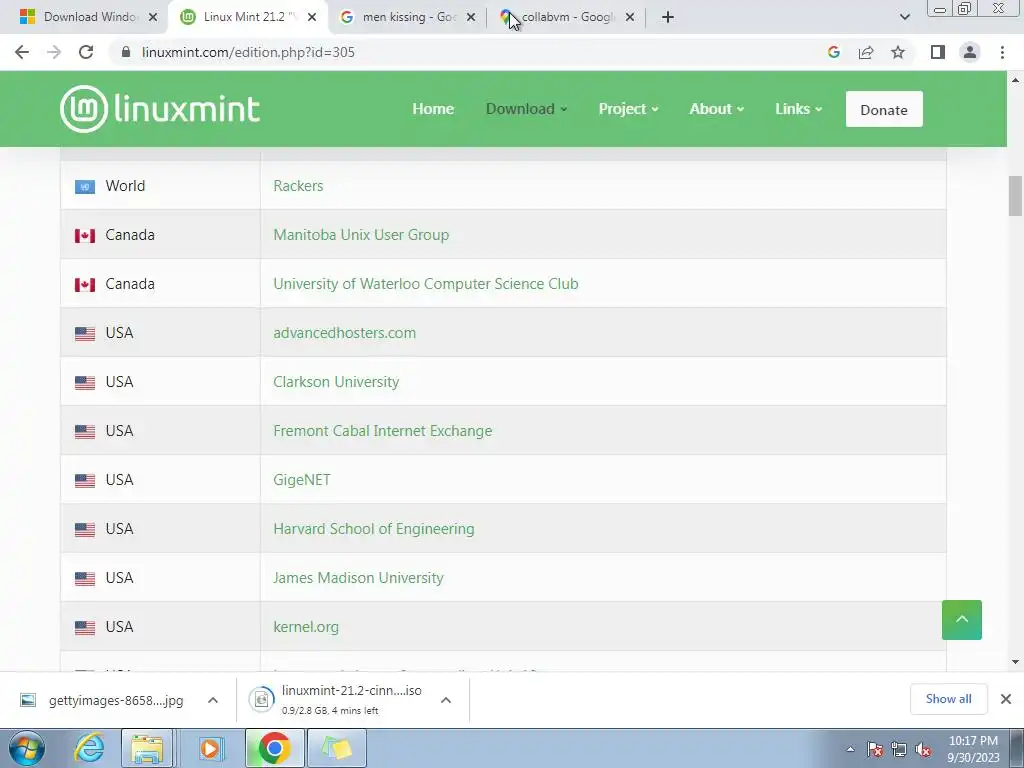The image size is (1024, 768).
Task: Open linuxmint iso download options chevron
Action: point(445,700)
